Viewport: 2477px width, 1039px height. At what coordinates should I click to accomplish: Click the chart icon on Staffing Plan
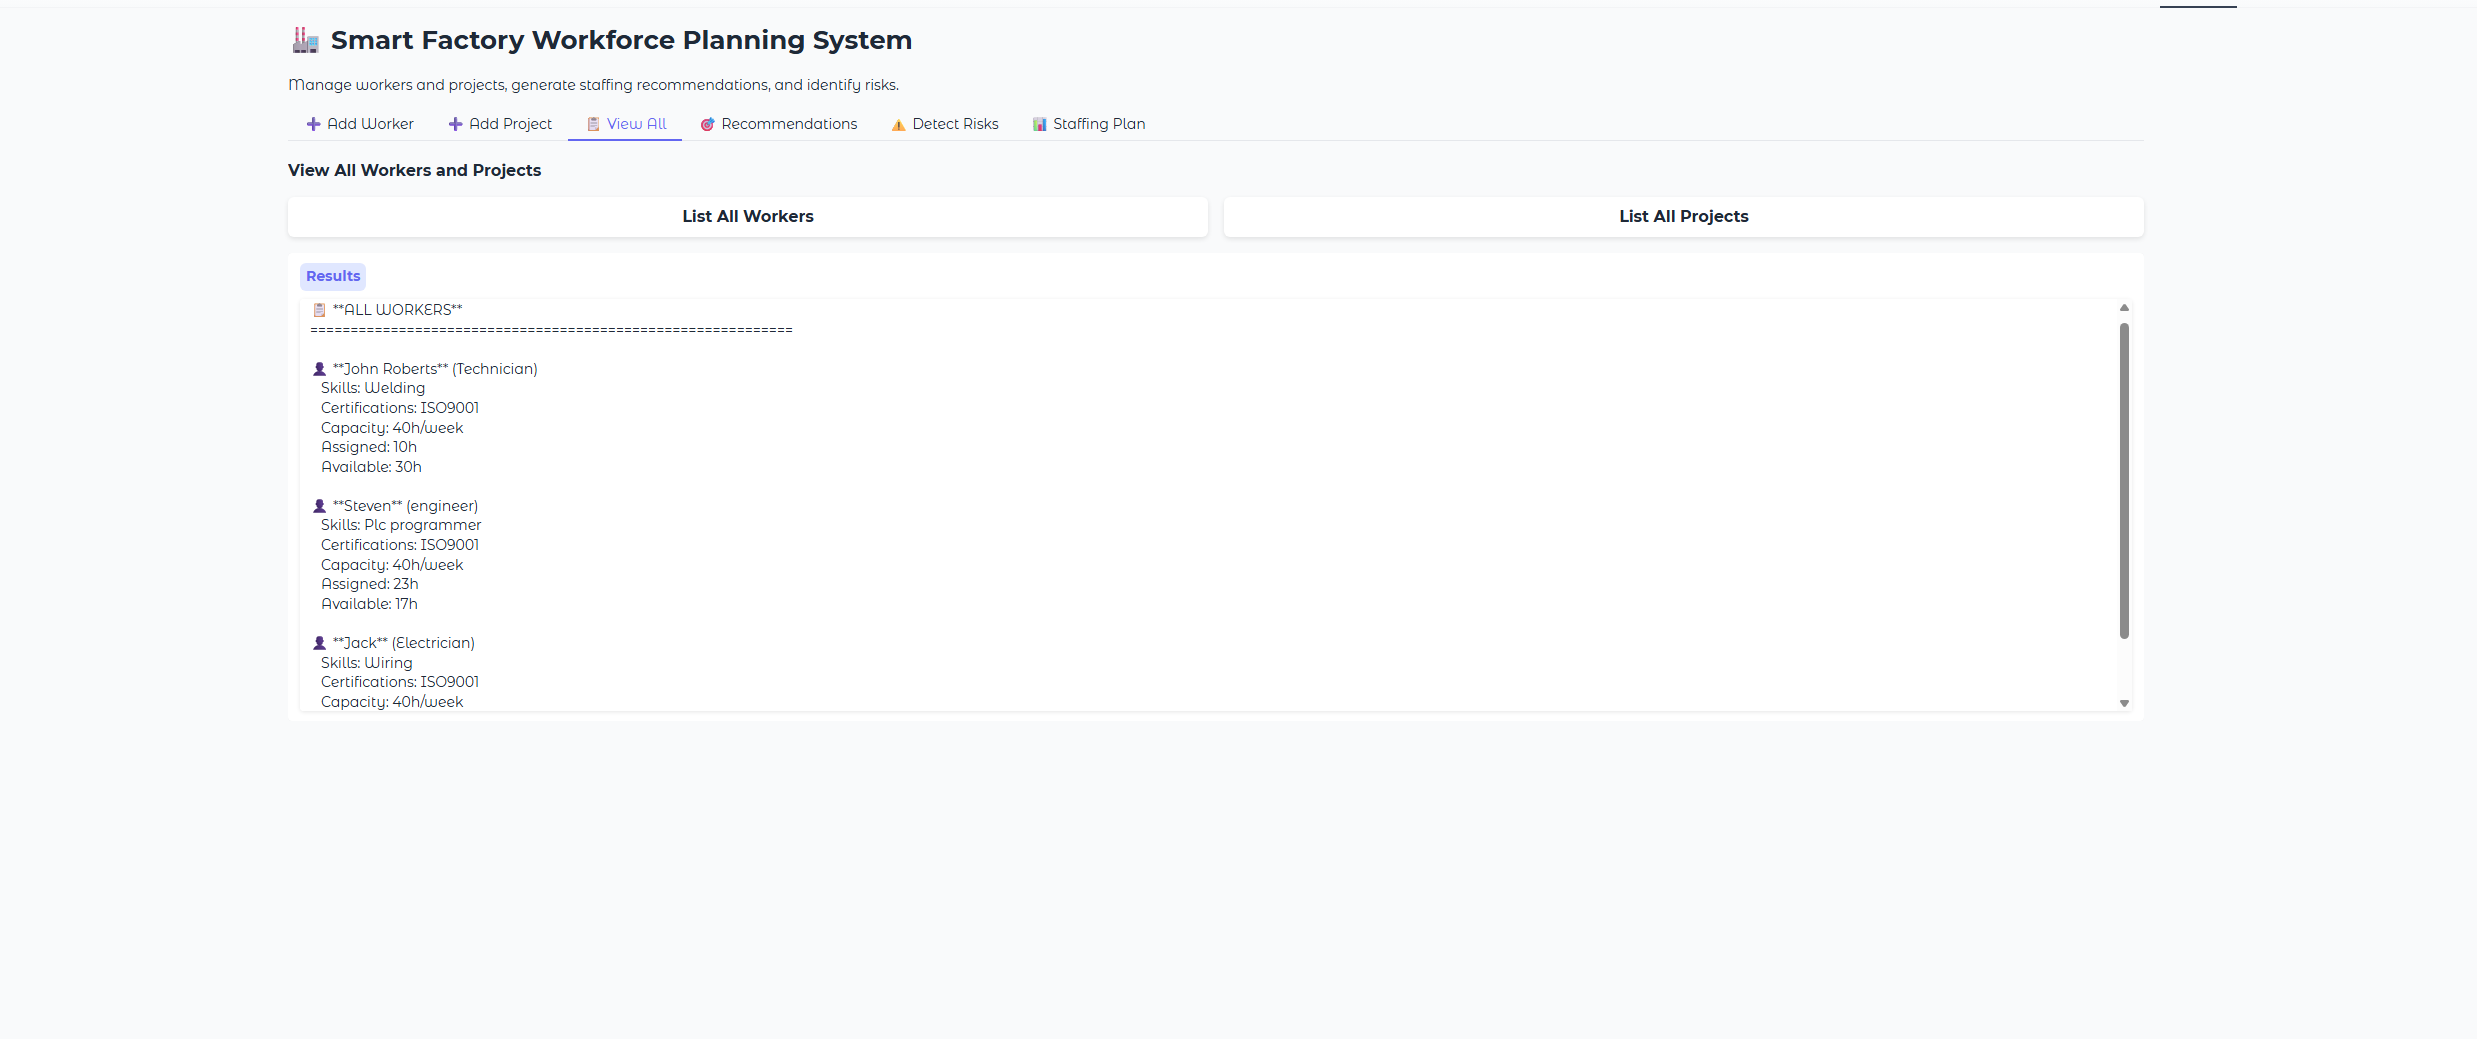point(1040,124)
